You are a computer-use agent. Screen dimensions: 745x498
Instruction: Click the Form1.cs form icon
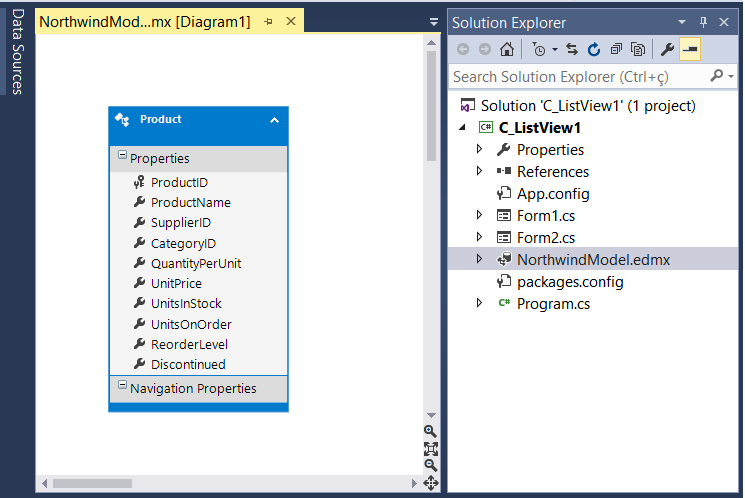(504, 216)
